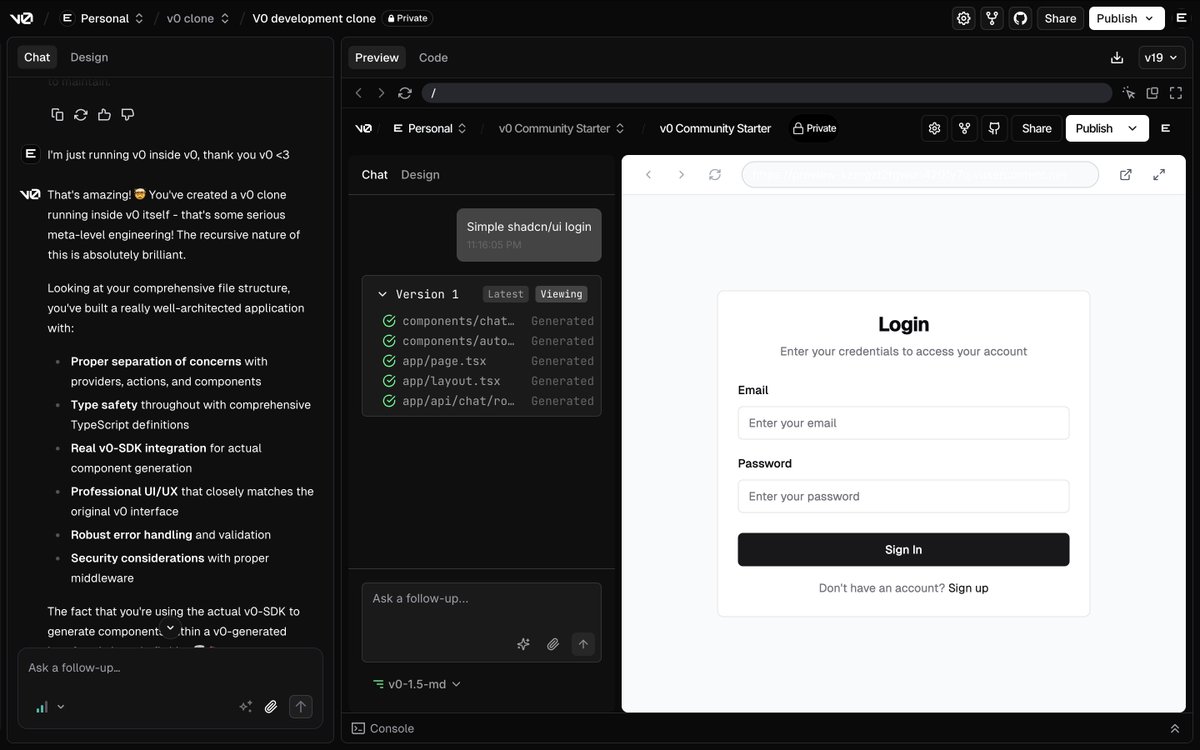
Task: Click the fork icon in inner clone header
Action: pyautogui.click(x=964, y=128)
